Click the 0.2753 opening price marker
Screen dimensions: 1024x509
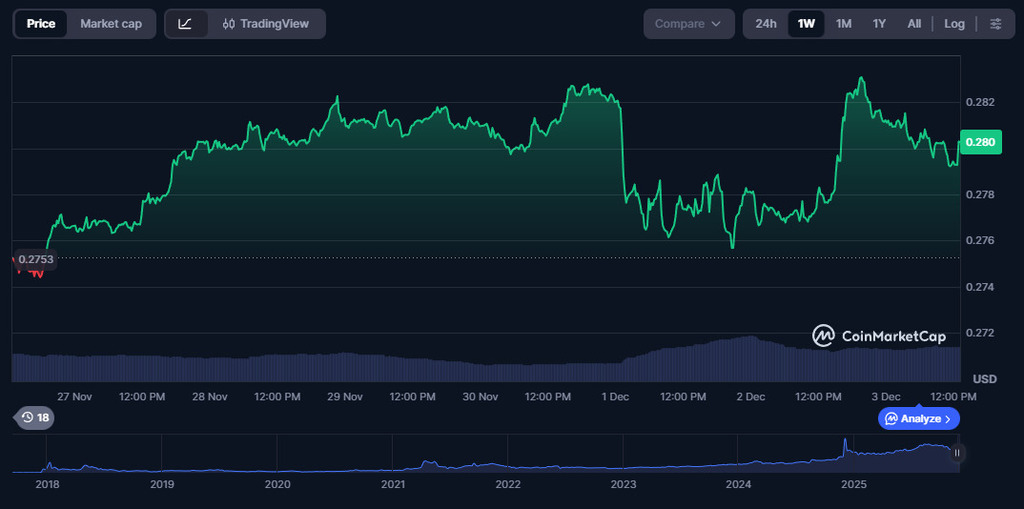36,259
